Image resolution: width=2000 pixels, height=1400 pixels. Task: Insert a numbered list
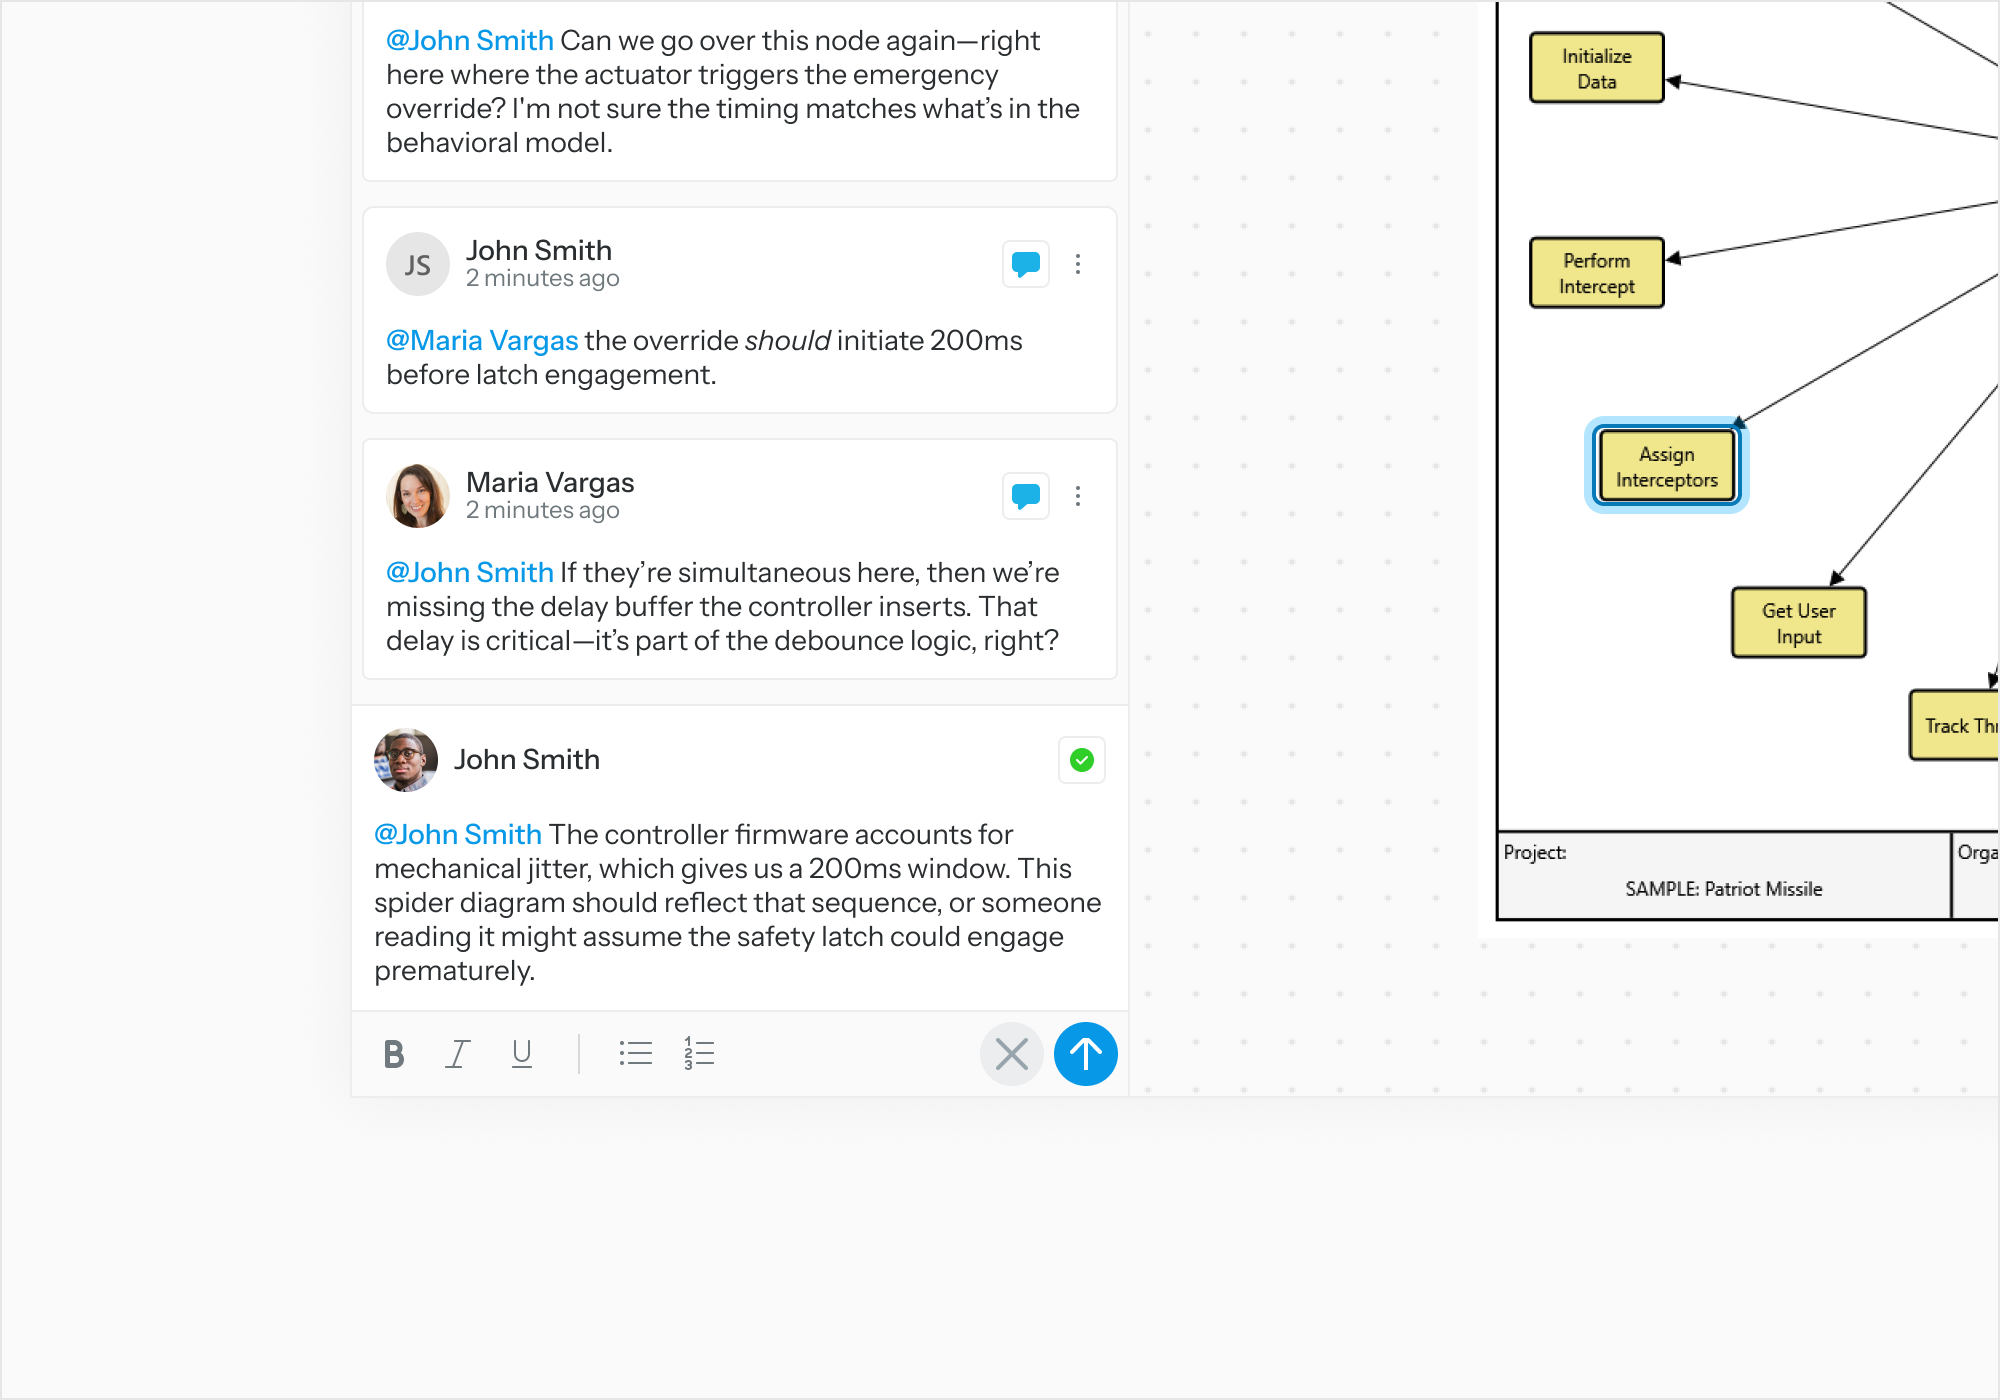pos(699,1054)
